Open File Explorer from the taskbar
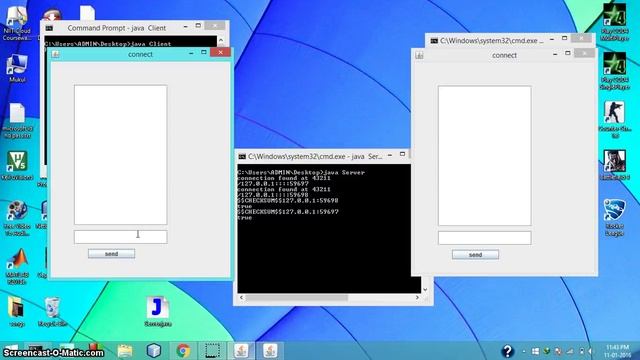 [125, 351]
